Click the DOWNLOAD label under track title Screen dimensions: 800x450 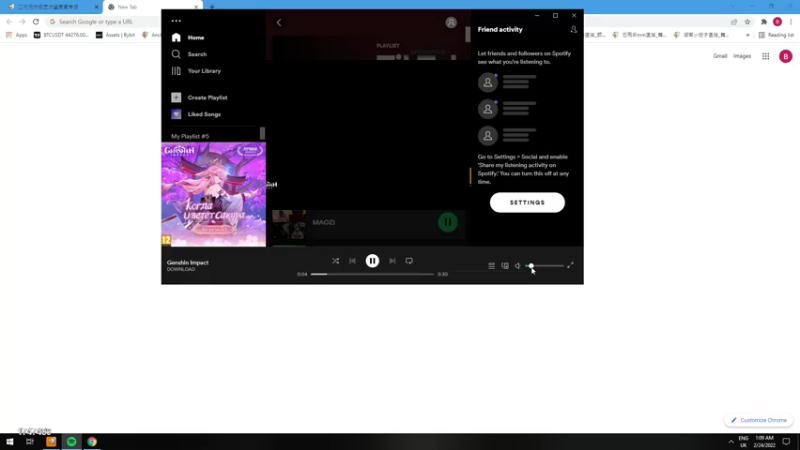(x=181, y=269)
